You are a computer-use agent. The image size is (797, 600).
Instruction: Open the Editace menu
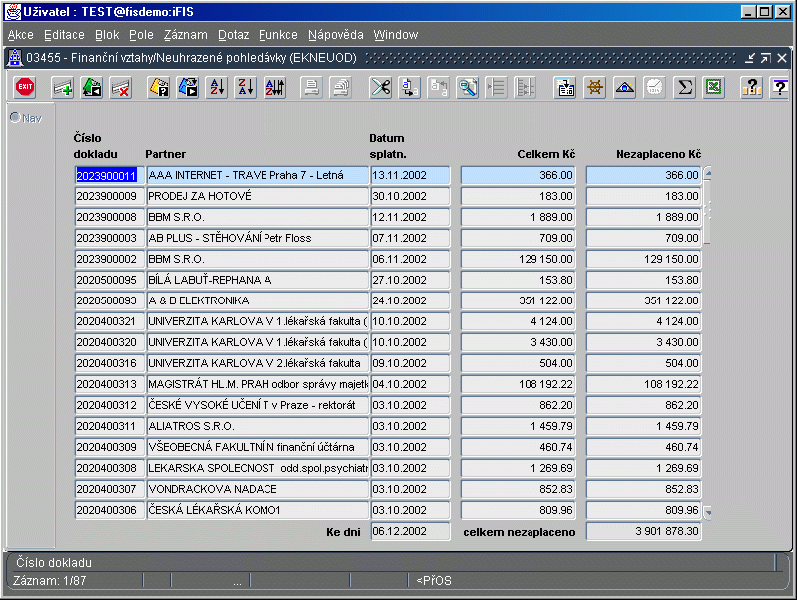pyautogui.click(x=64, y=35)
